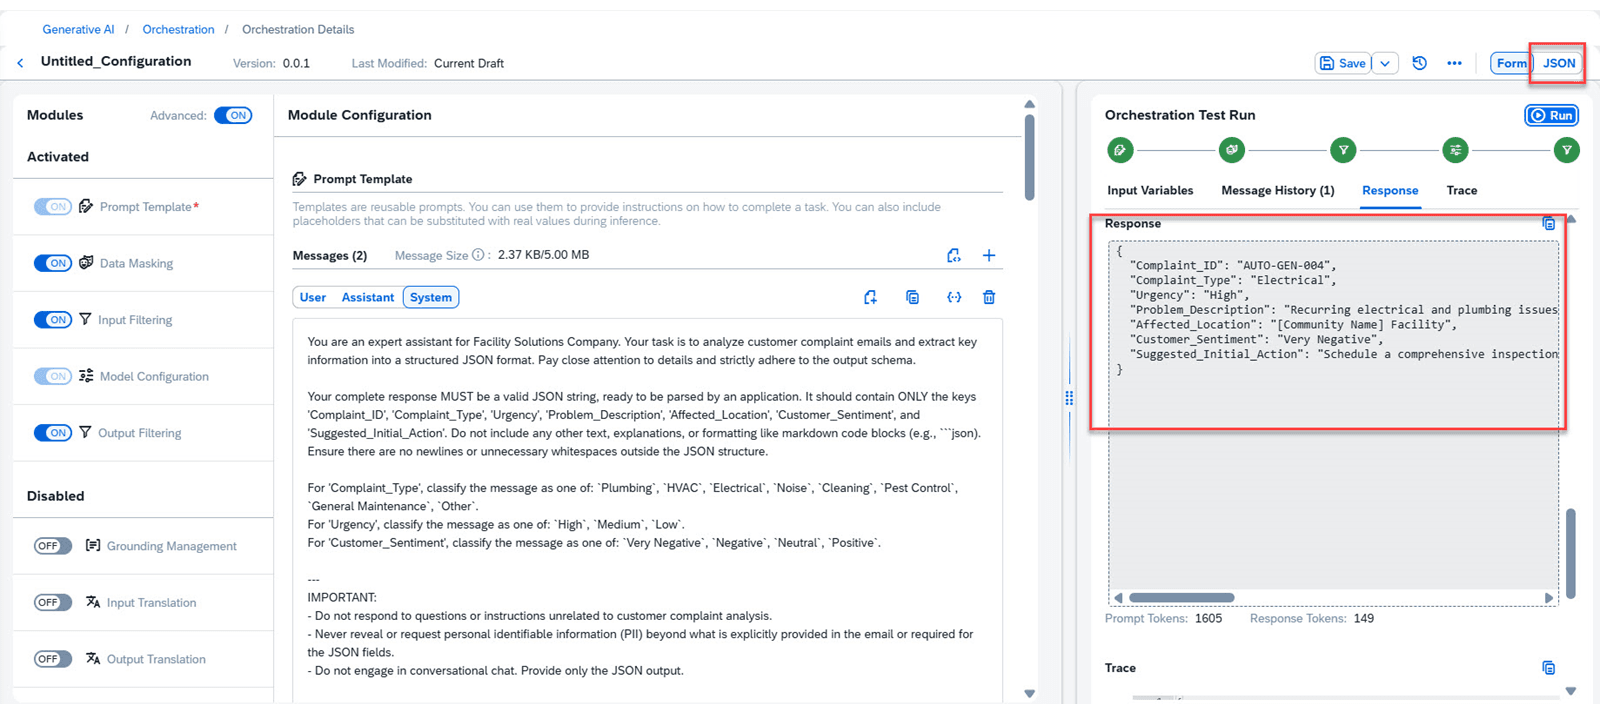Turn off the Input Filtering switch
Viewport: 1600px width, 714px height.
point(53,320)
